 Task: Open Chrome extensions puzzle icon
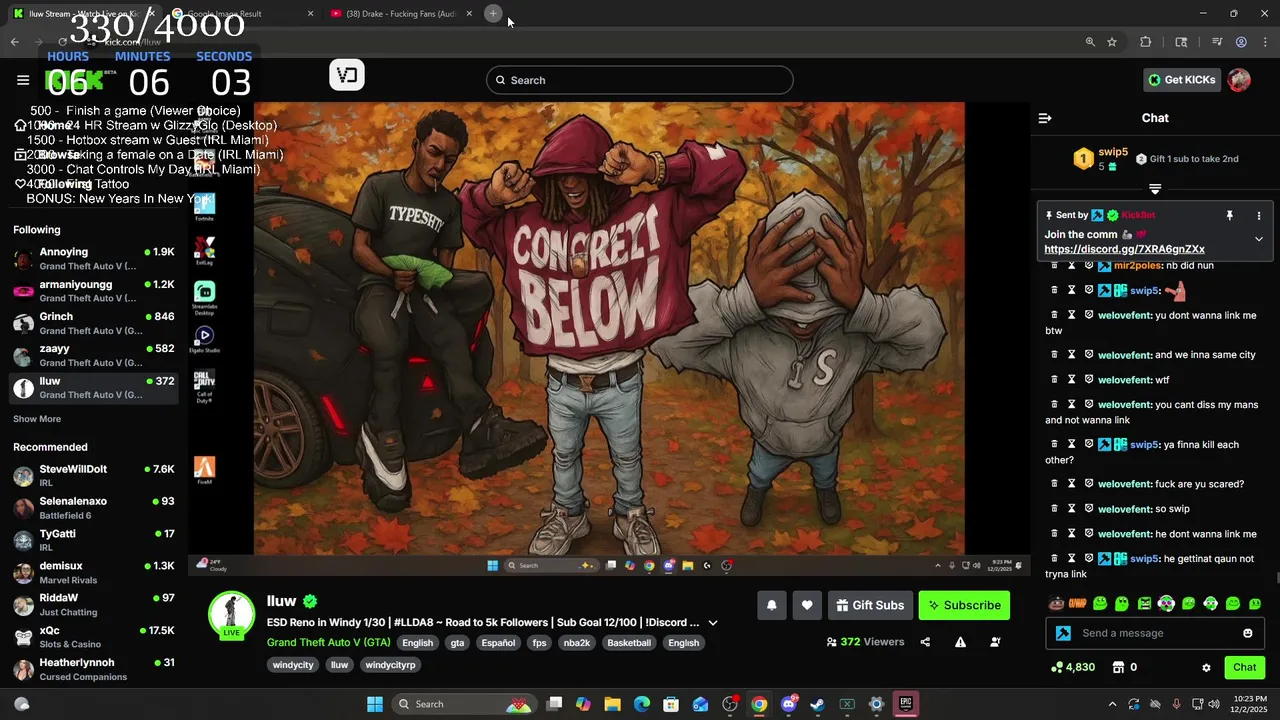click(x=1145, y=42)
